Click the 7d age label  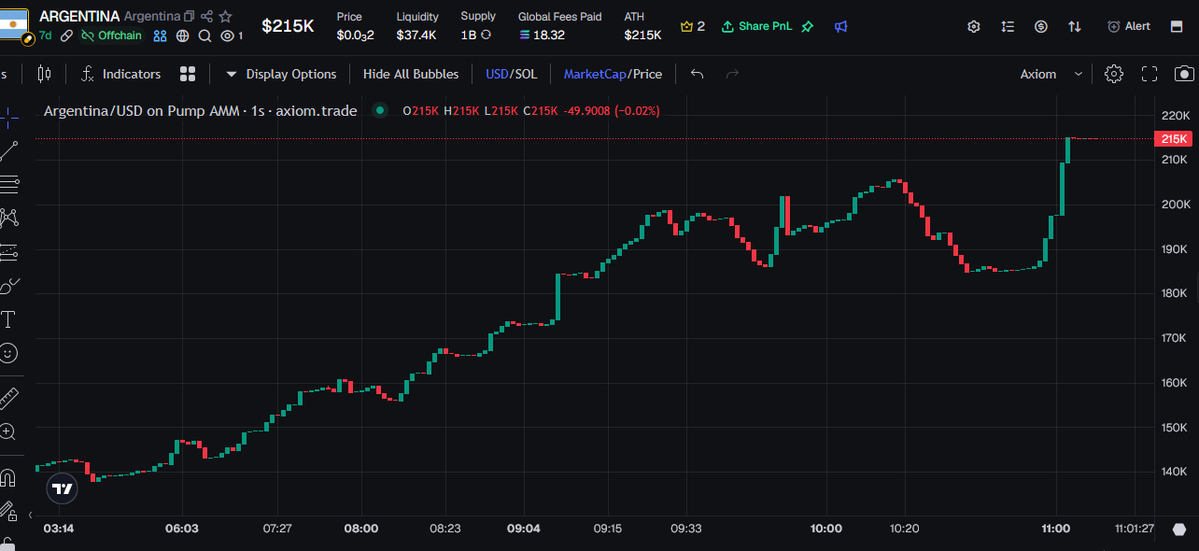(x=45, y=35)
